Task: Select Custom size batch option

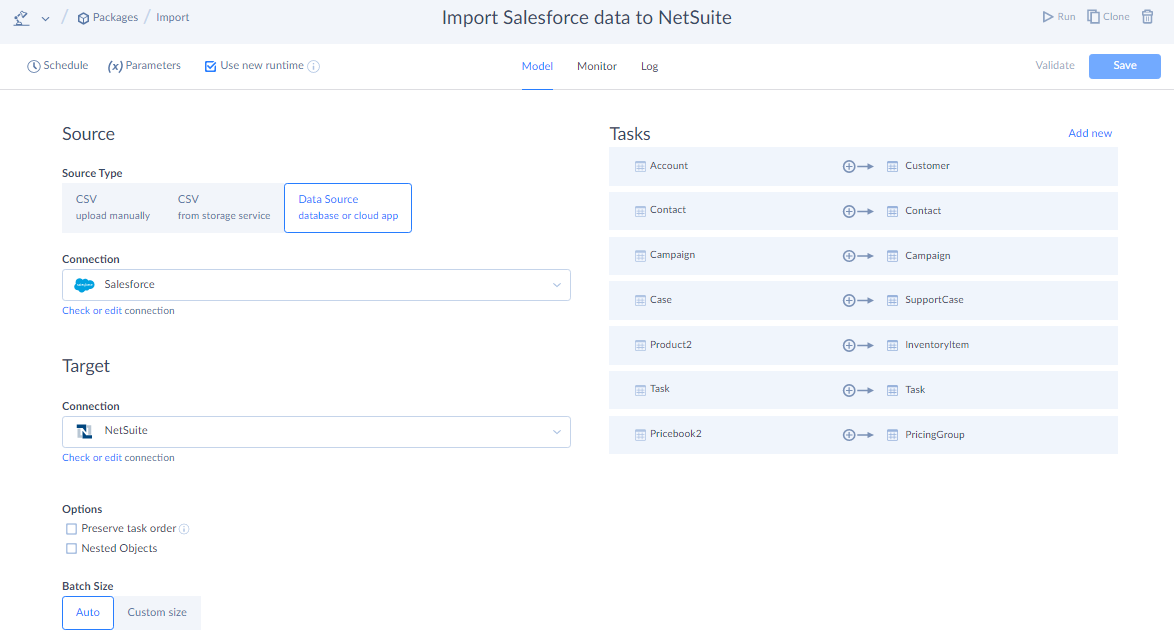Action: (x=157, y=612)
